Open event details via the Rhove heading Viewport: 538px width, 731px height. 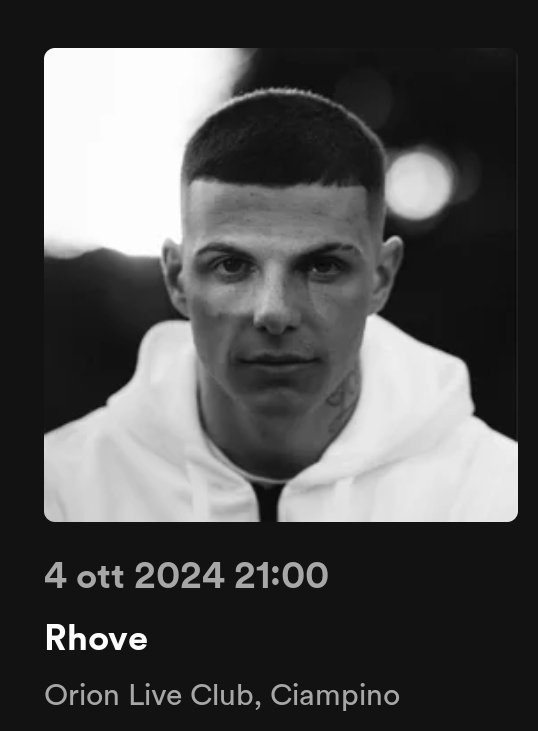[x=96, y=638]
